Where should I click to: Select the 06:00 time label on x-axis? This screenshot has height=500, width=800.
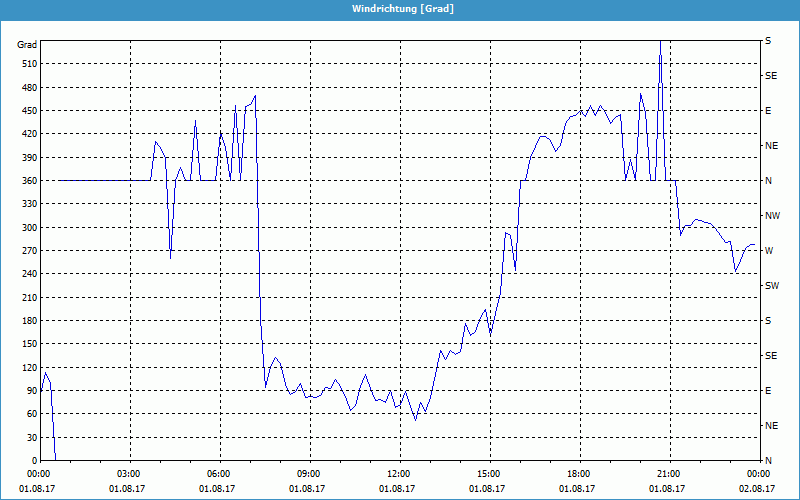tap(219, 473)
